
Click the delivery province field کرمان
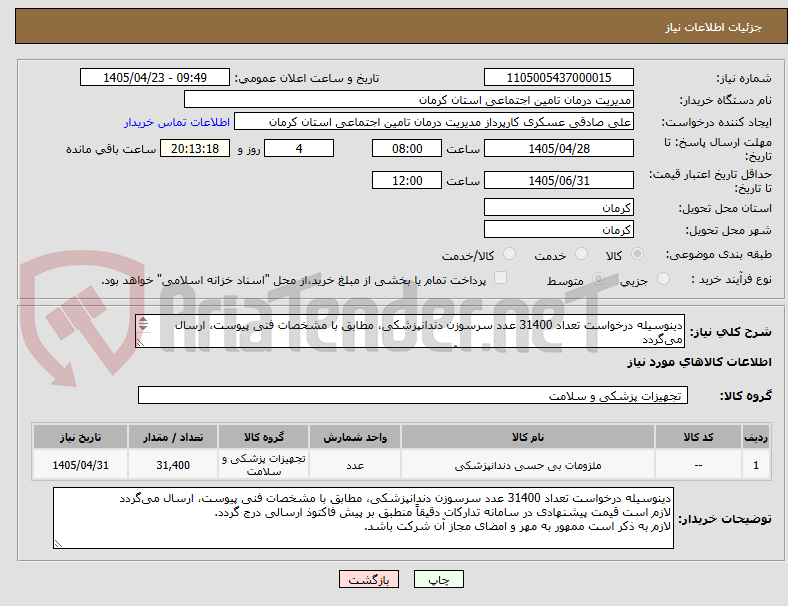pyautogui.click(x=558, y=207)
